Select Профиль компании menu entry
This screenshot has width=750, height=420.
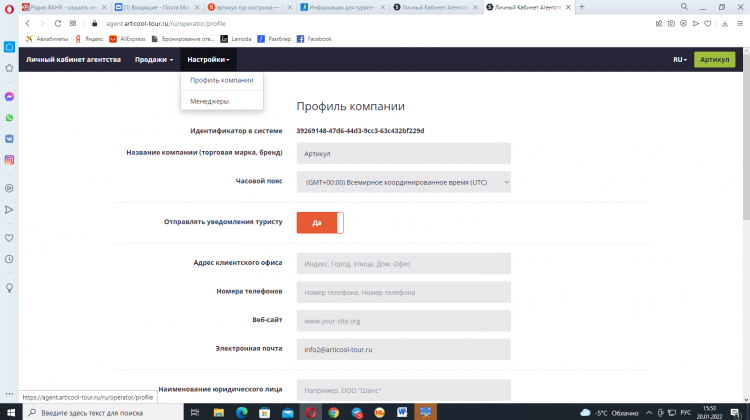point(222,80)
